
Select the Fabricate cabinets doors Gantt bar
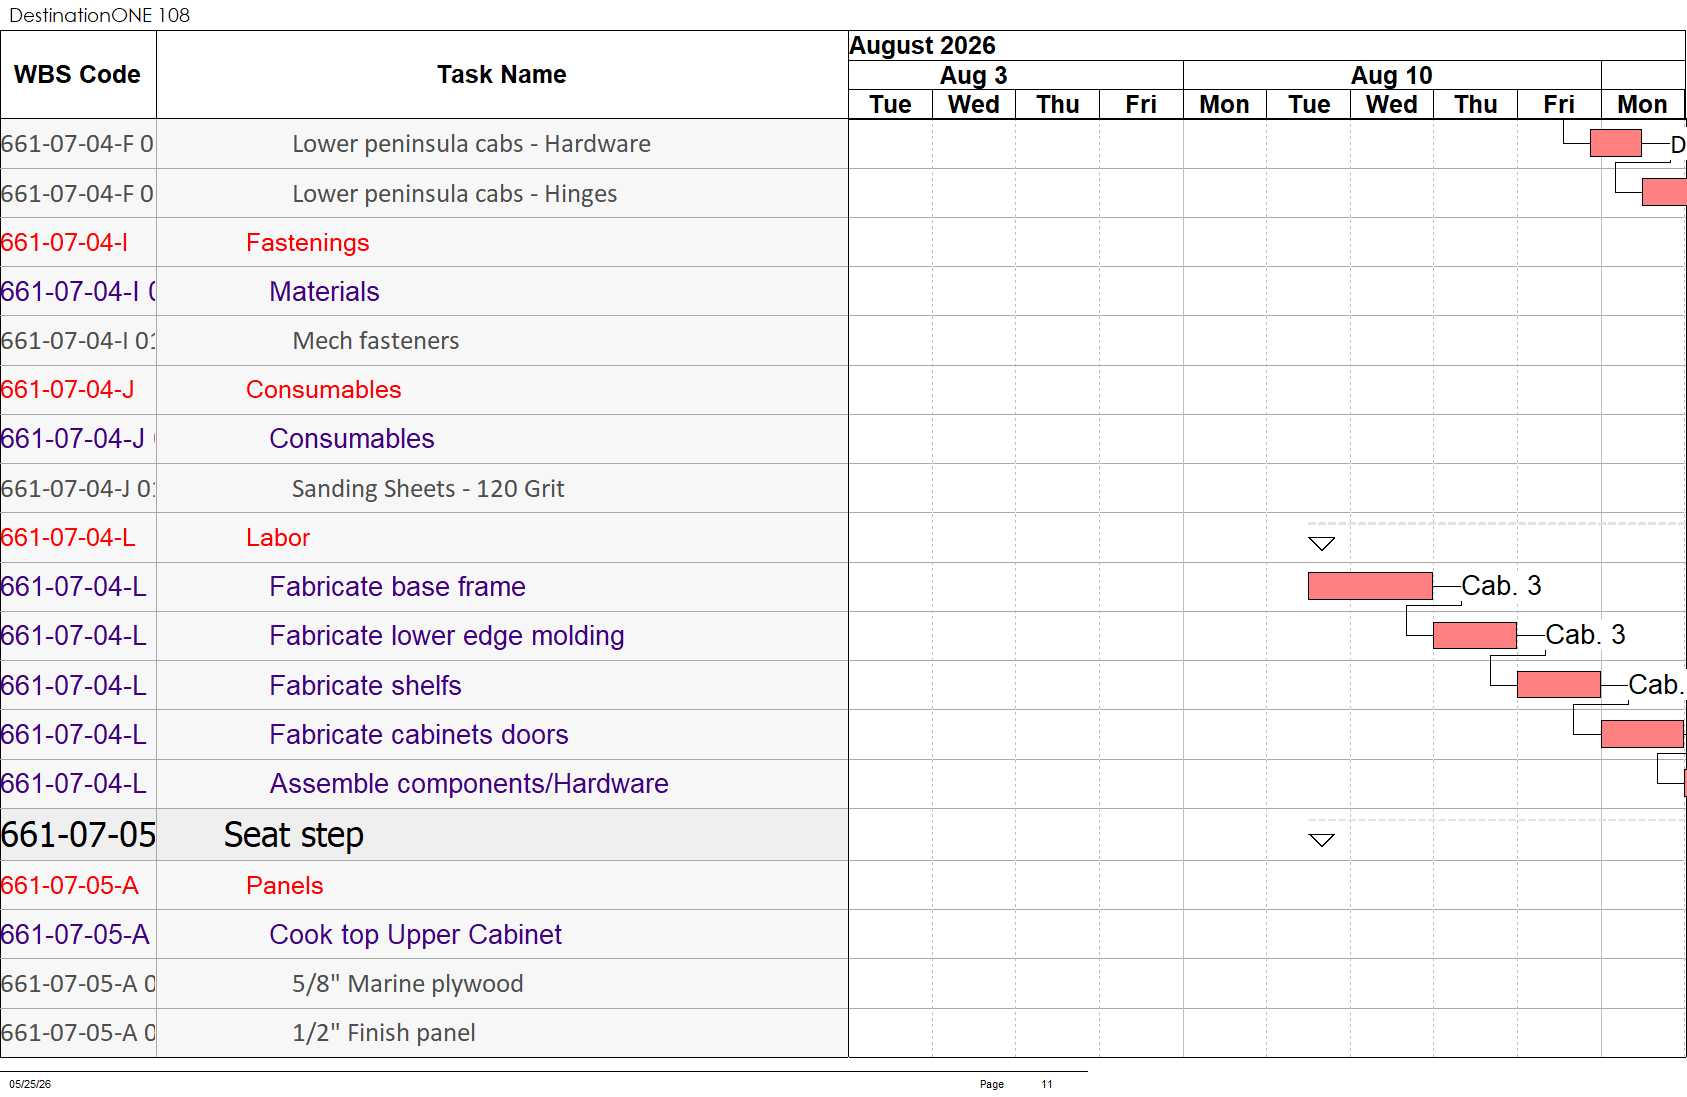coord(1643,734)
